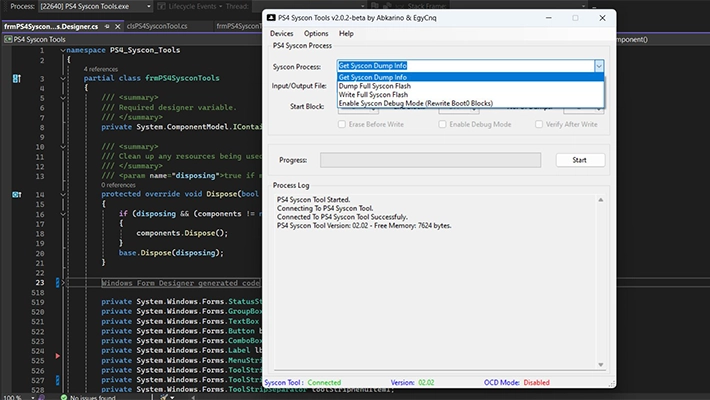
Task: Collapse the partial class frmPS4SysconTools block
Action: [63, 78]
